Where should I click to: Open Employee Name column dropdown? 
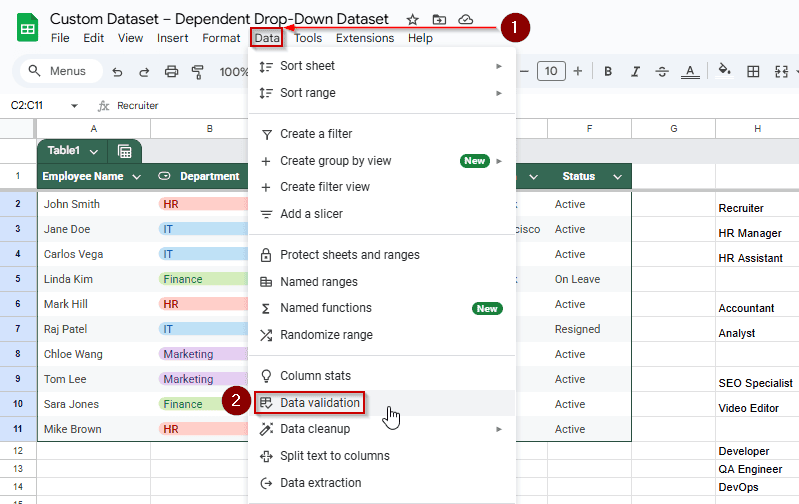(137, 177)
